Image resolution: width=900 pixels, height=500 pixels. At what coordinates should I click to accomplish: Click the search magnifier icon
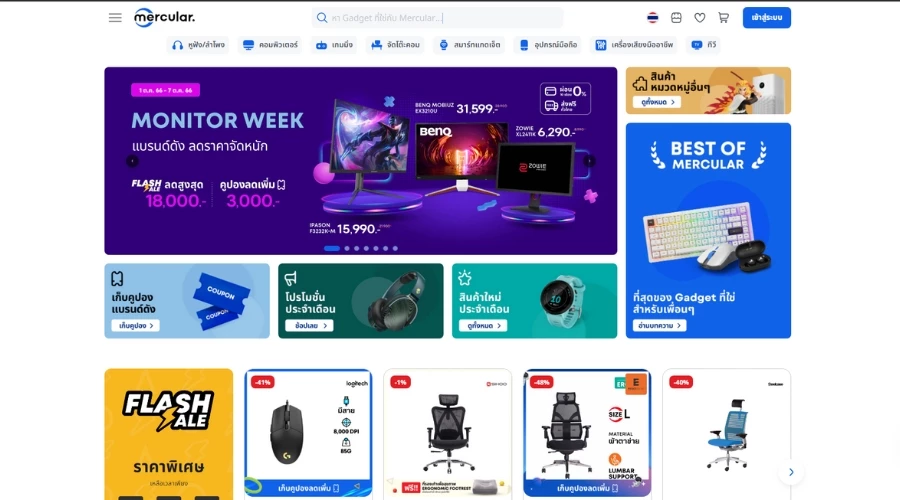click(x=321, y=18)
